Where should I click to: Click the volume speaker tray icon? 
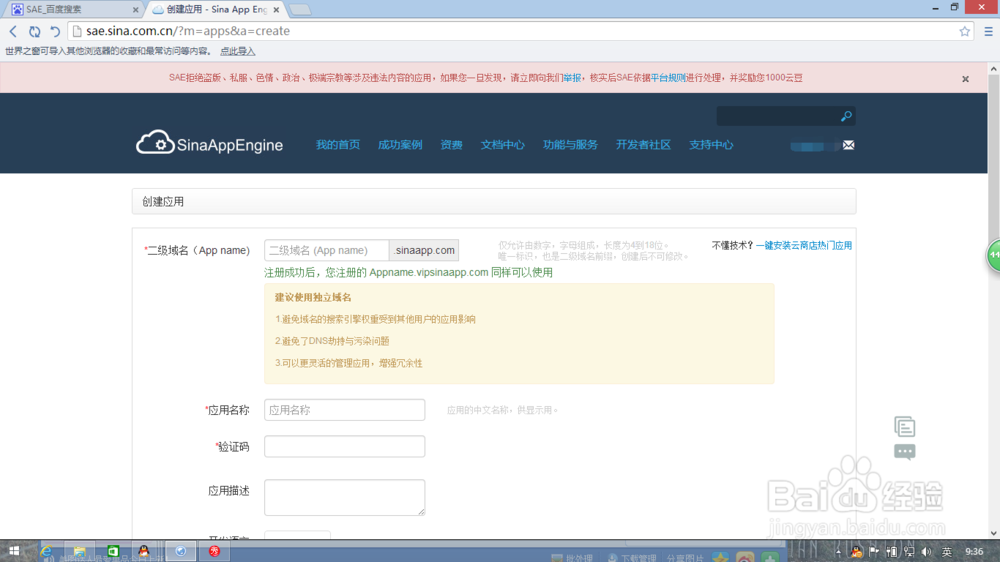pyautogui.click(x=926, y=552)
